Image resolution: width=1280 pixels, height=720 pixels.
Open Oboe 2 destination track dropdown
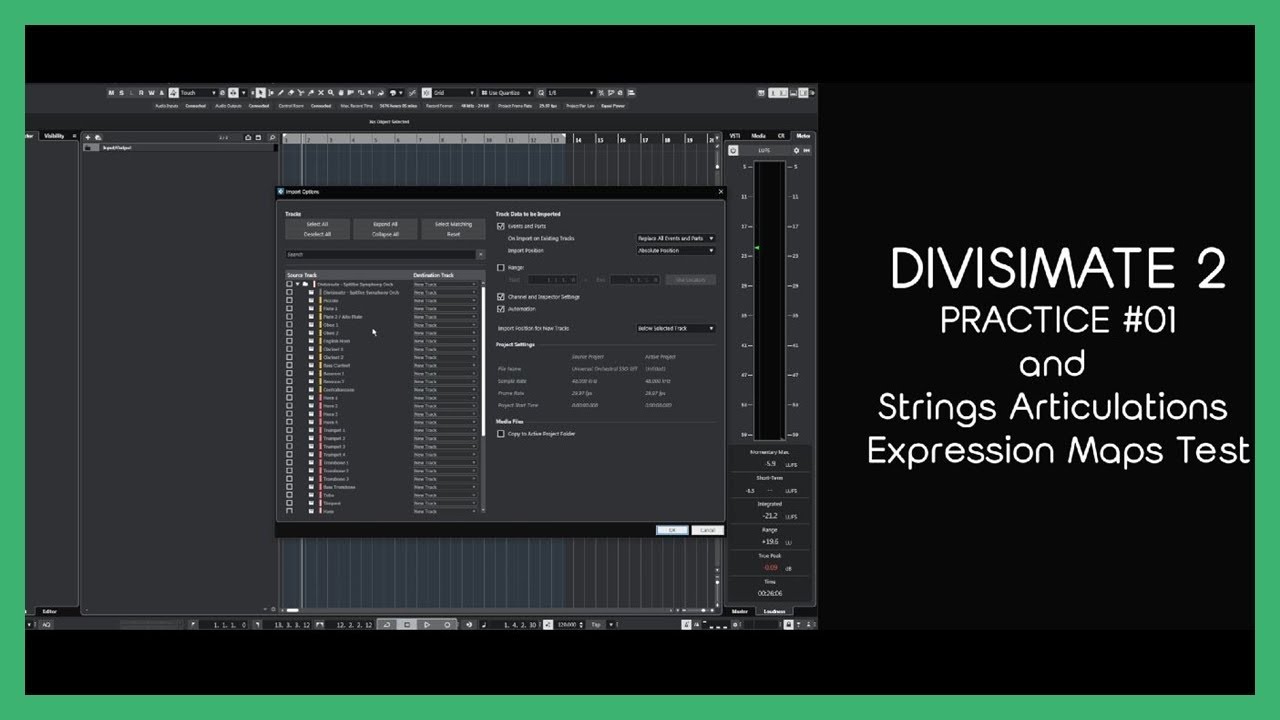[445, 333]
